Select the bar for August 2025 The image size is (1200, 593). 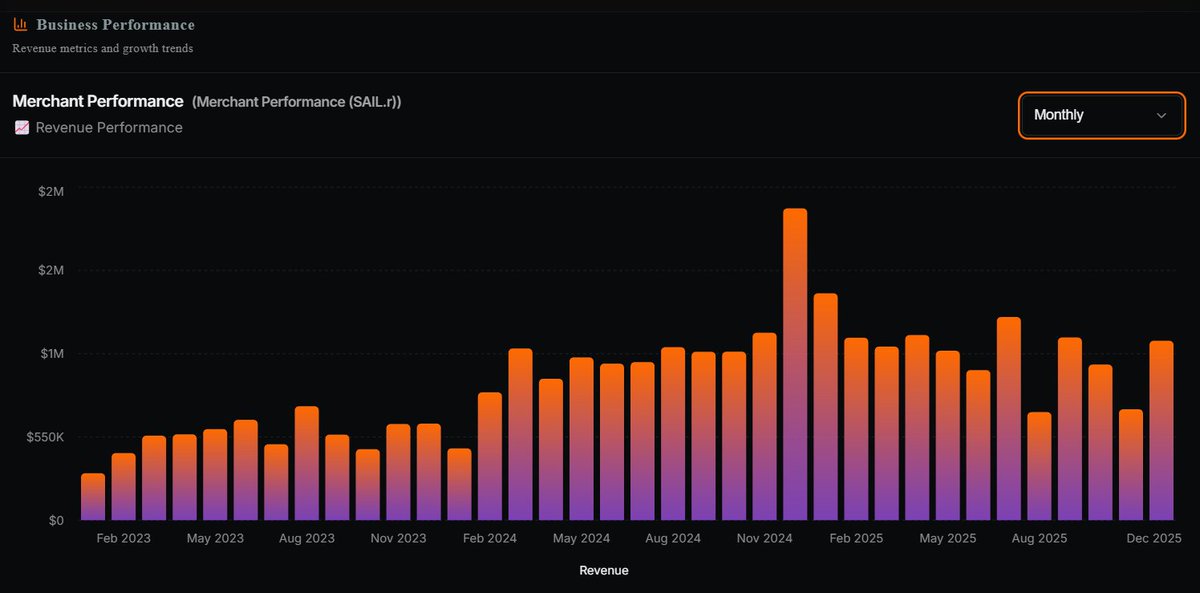coord(1039,467)
